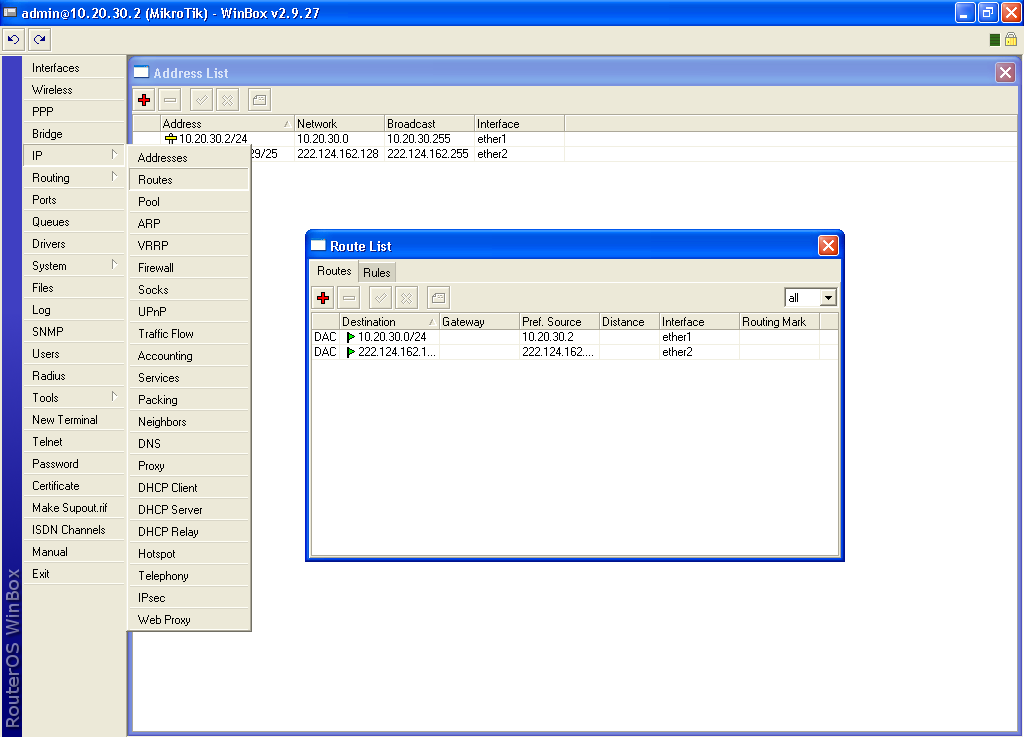1024x737 pixels.
Task: Select the 10.20.30.0/24 route row
Action: tap(575, 337)
